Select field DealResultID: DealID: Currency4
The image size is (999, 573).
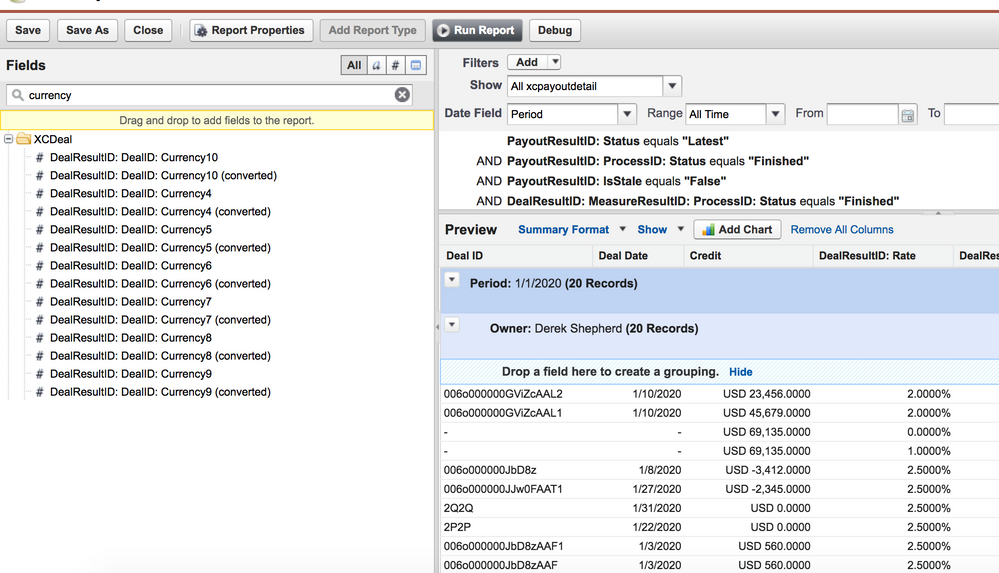pos(131,193)
